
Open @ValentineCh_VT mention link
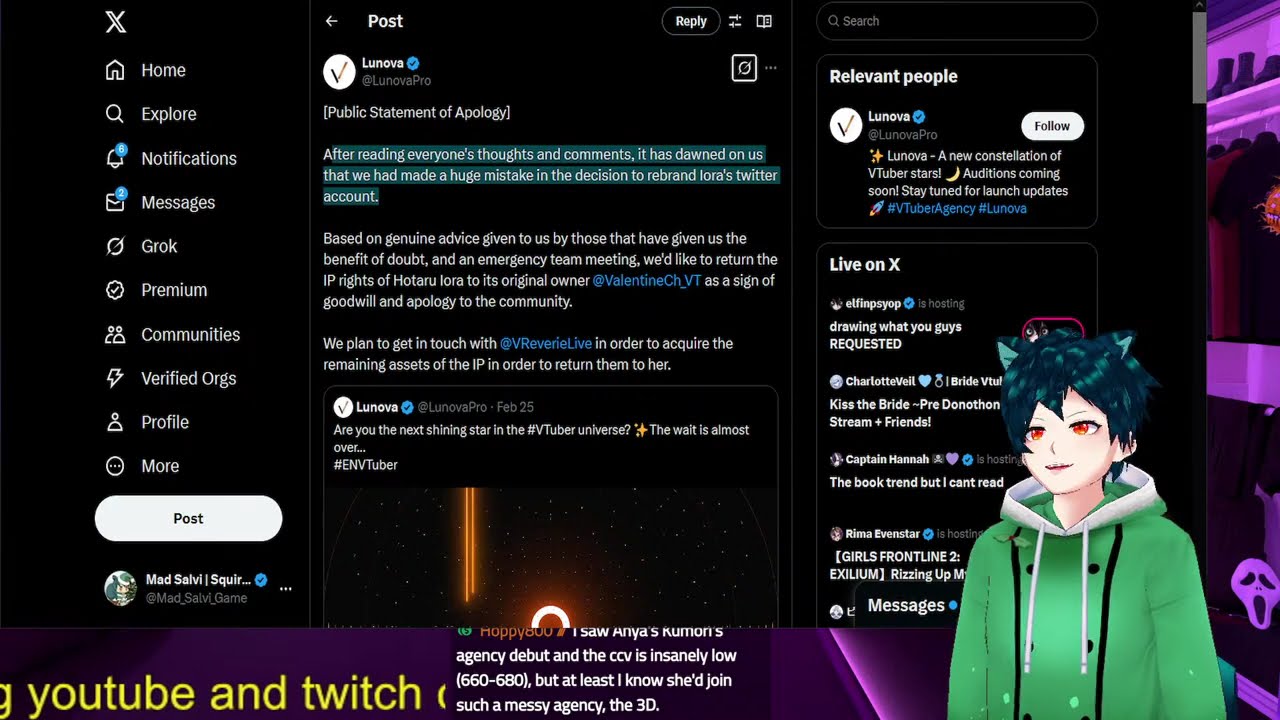pos(647,281)
